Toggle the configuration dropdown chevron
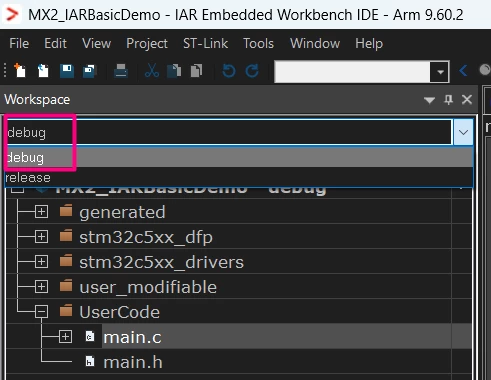 coord(463,132)
